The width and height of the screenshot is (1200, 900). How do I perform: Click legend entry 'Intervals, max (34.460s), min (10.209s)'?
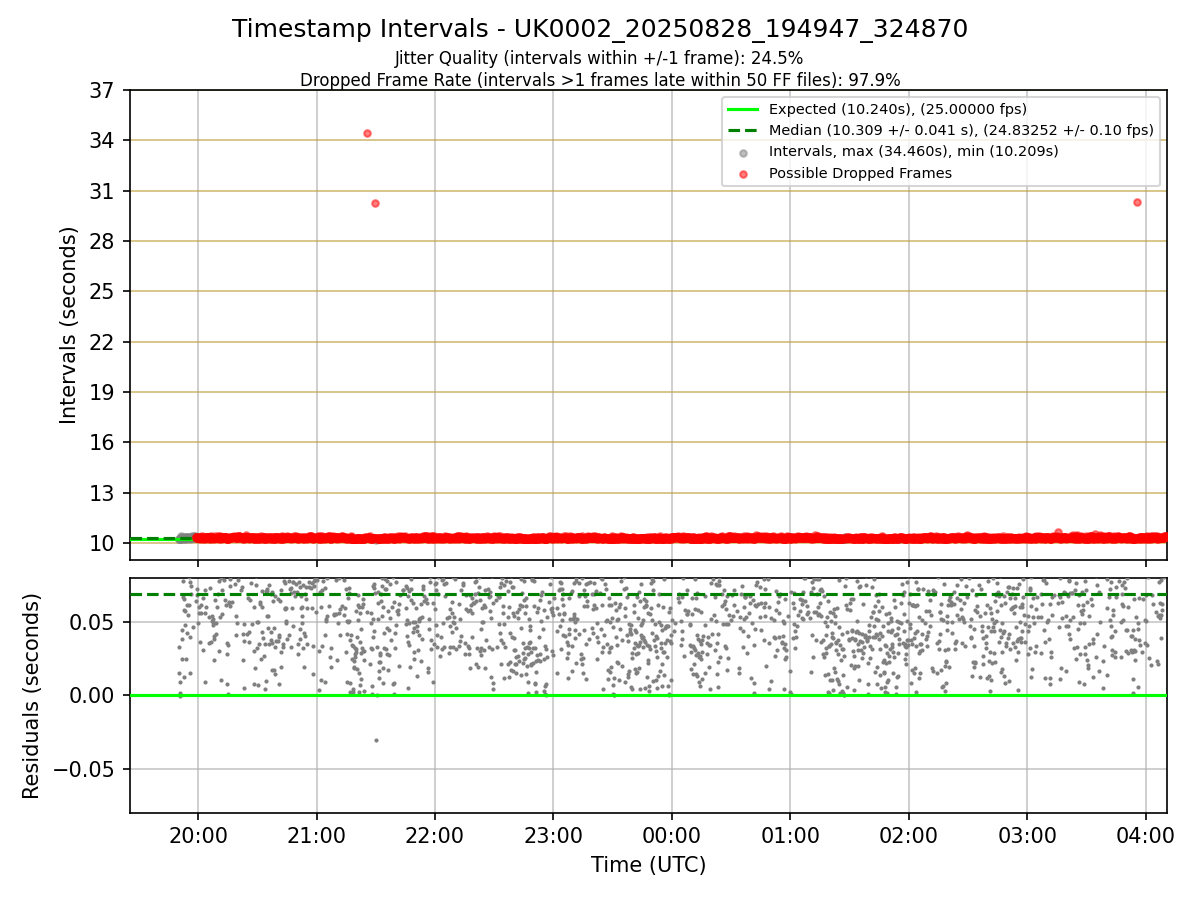pyautogui.click(x=914, y=151)
